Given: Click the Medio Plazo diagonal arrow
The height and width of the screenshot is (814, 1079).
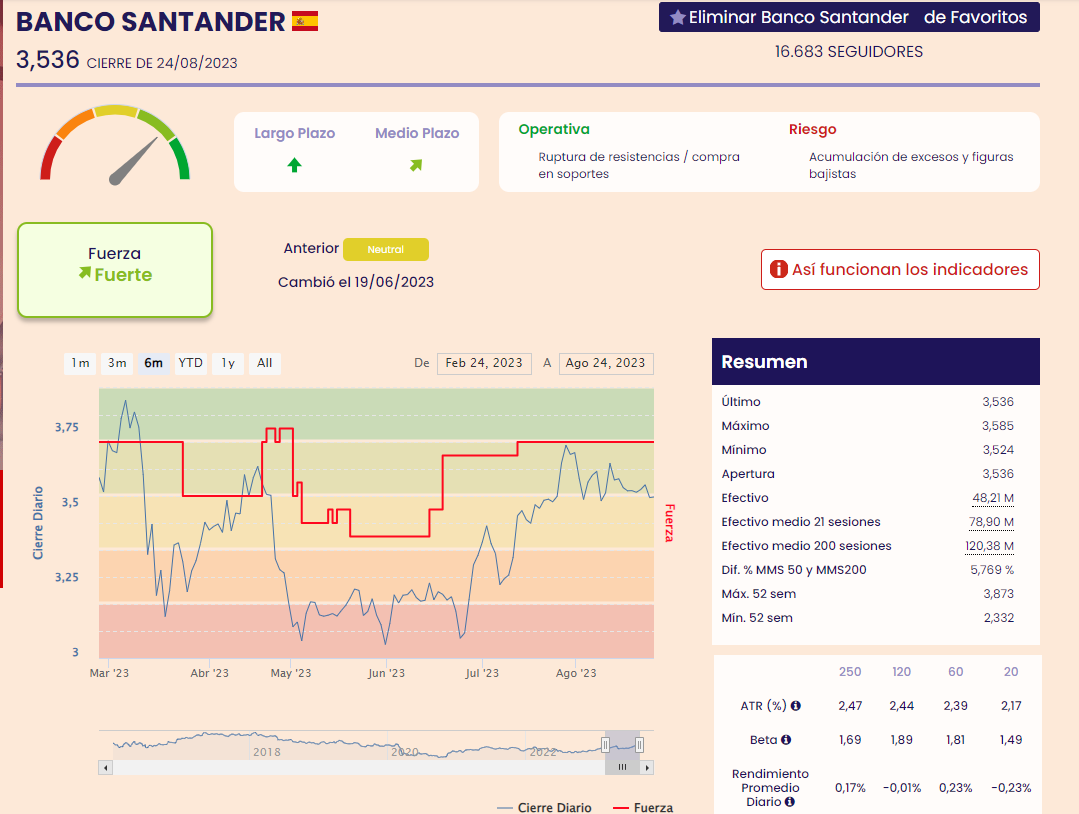Looking at the screenshot, I should coord(416,165).
